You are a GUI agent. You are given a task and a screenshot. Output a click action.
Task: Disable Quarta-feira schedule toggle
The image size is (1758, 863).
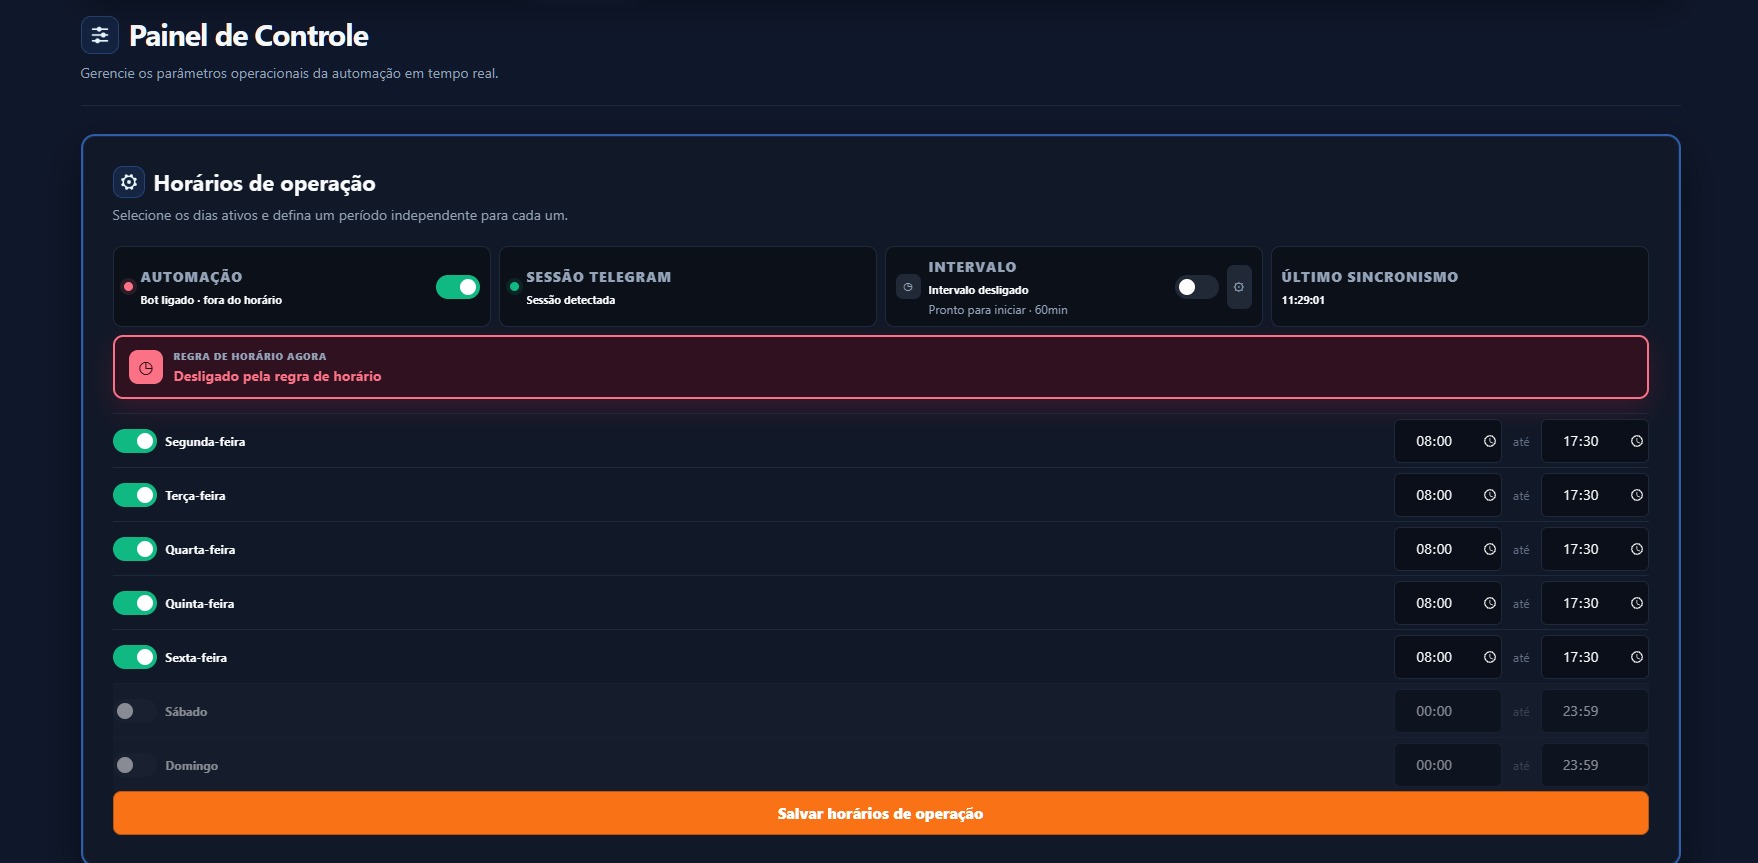(x=135, y=549)
